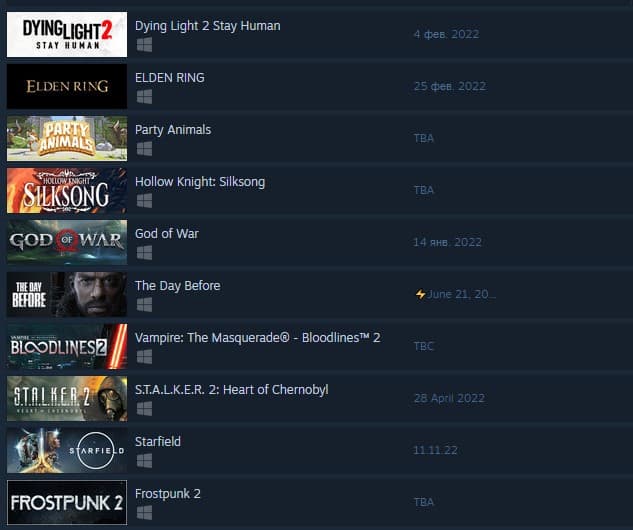
Task: Click the Bloodlines 2 capsule image
Action: [x=67, y=346]
